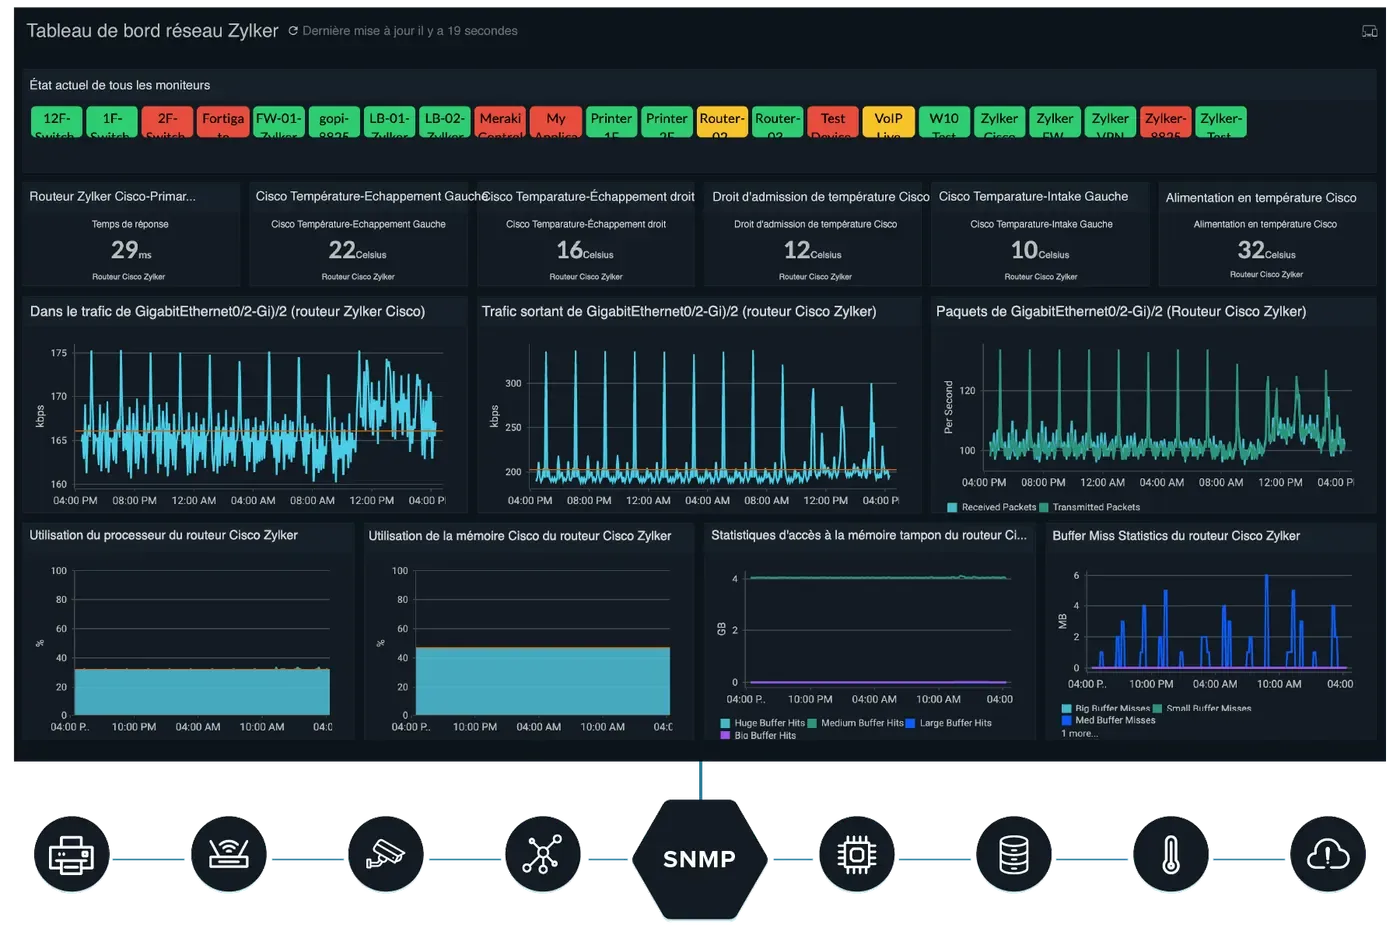The image size is (1400, 949).
Task: Open the red Fortigate monitor tile
Action: [223, 121]
